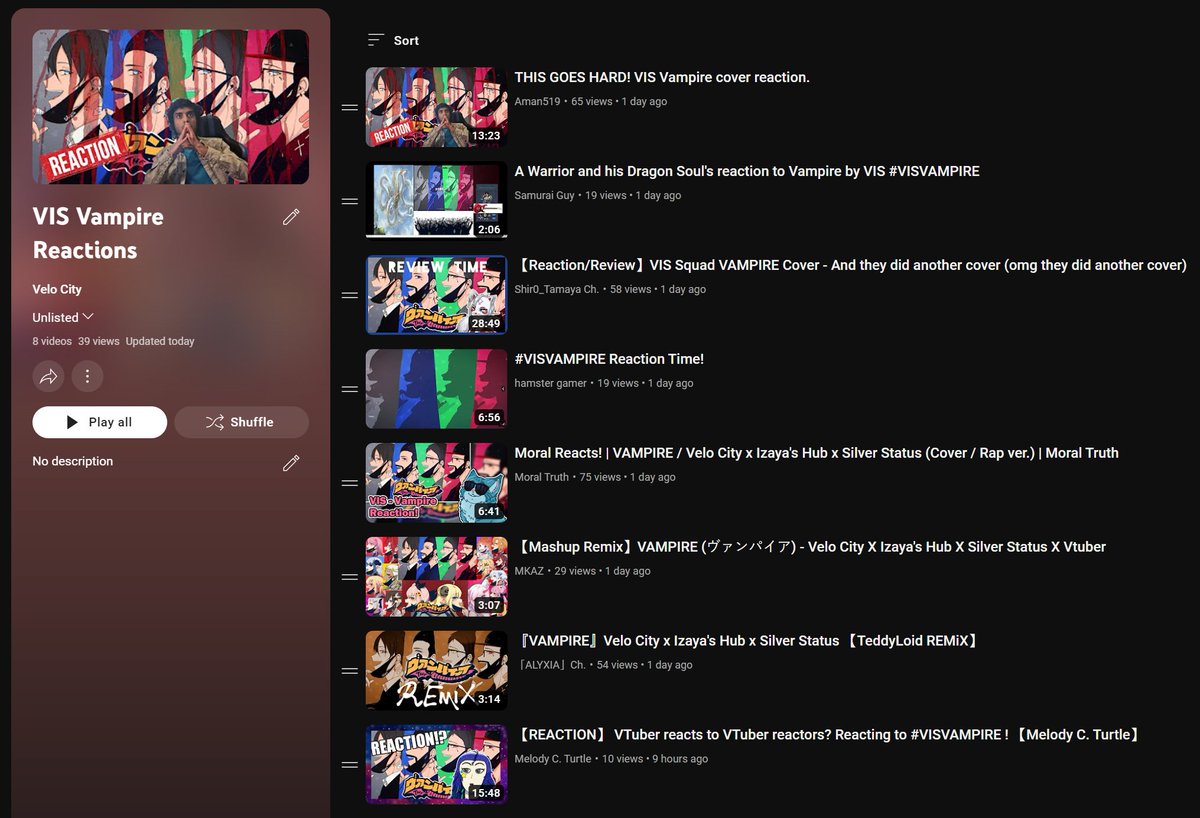Image resolution: width=1200 pixels, height=818 pixels.
Task: Click the 8 videos count text
Action: [x=52, y=341]
